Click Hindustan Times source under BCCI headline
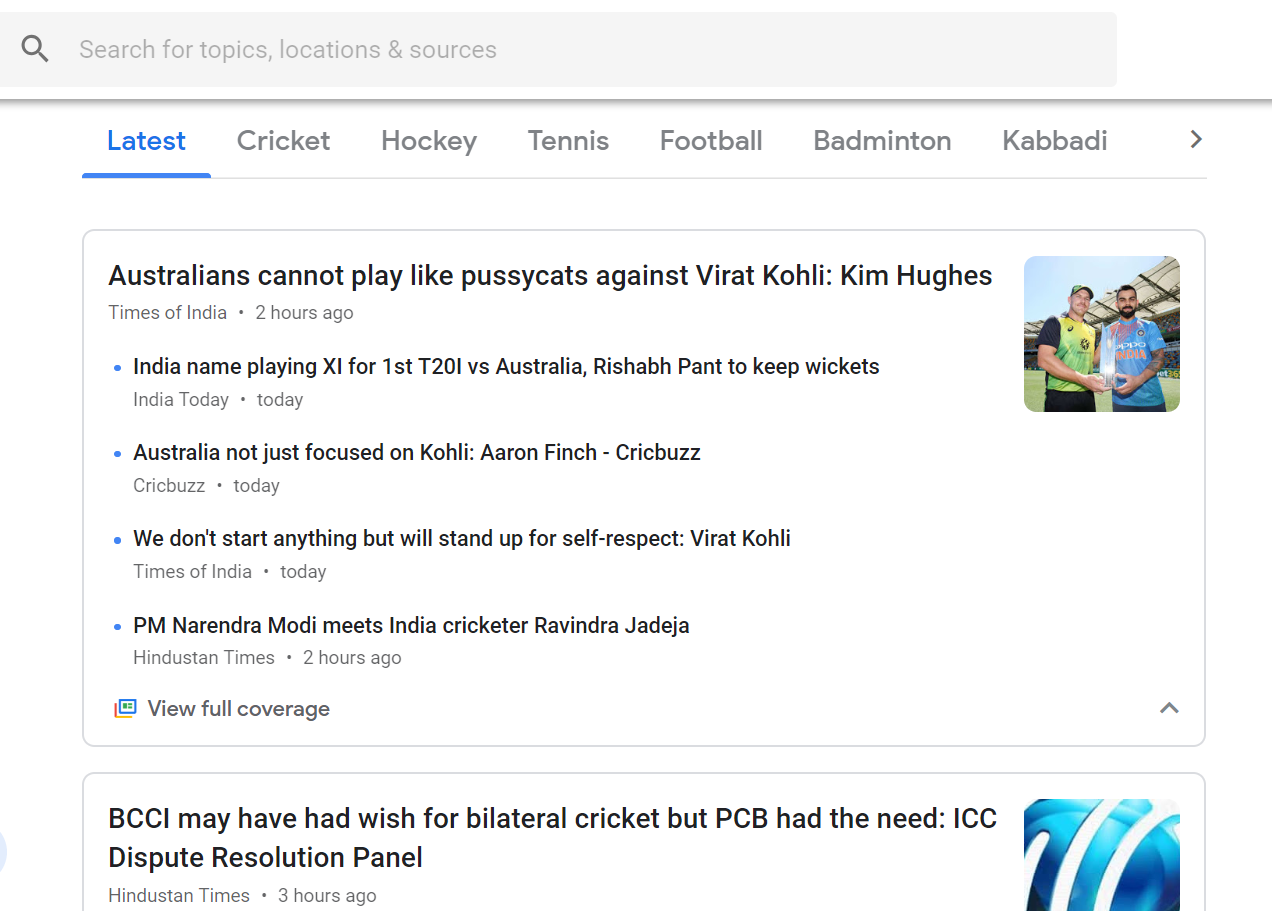 click(179, 896)
